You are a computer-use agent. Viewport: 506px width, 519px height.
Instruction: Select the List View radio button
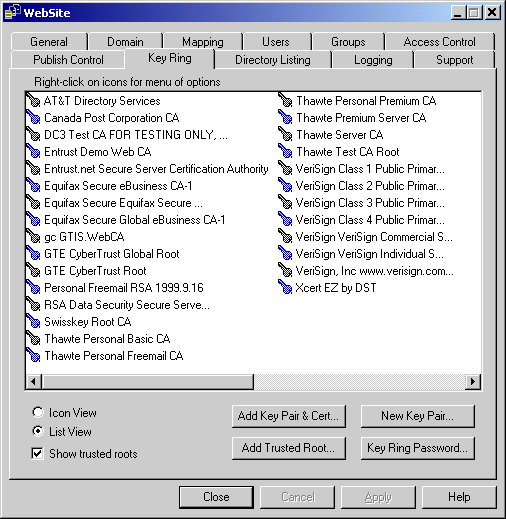(38, 431)
